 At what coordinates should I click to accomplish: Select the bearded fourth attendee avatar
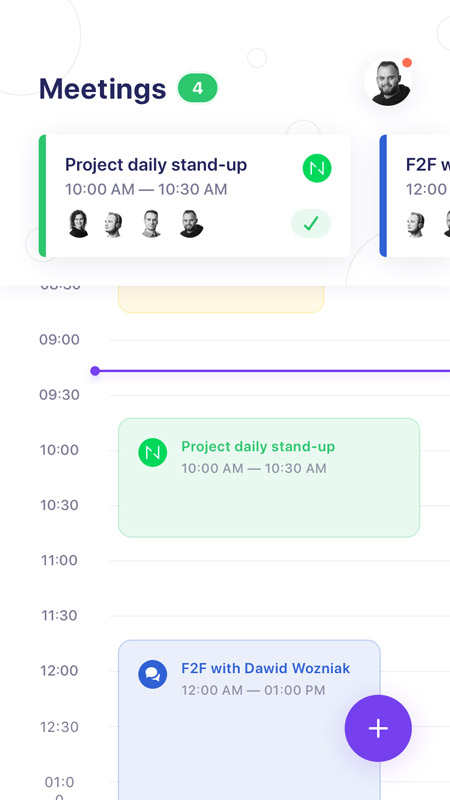coord(191,223)
